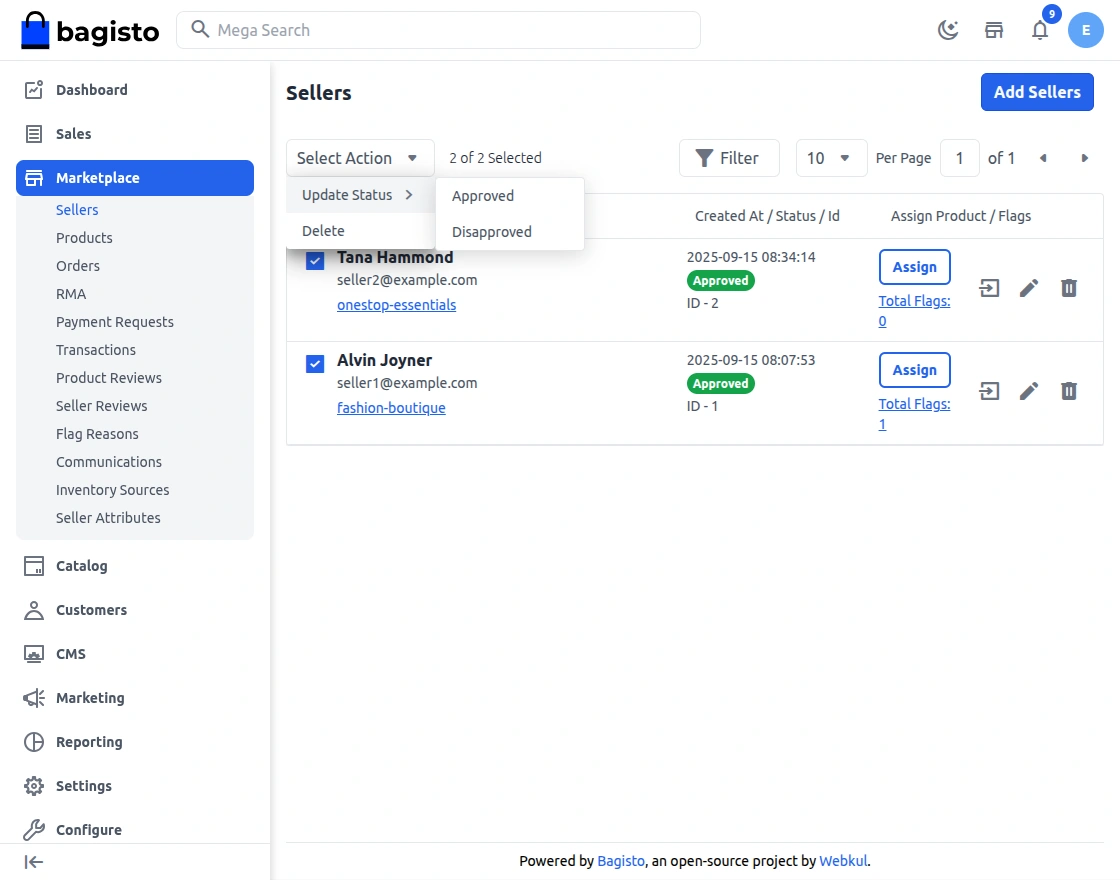Uncheck Tana Hammond's row checkbox
The width and height of the screenshot is (1120, 880).
coord(315,261)
